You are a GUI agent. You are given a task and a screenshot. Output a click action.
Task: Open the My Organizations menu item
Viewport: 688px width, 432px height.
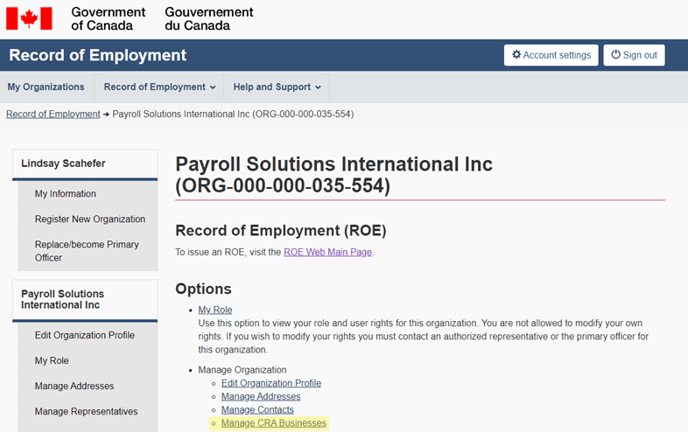[45, 87]
